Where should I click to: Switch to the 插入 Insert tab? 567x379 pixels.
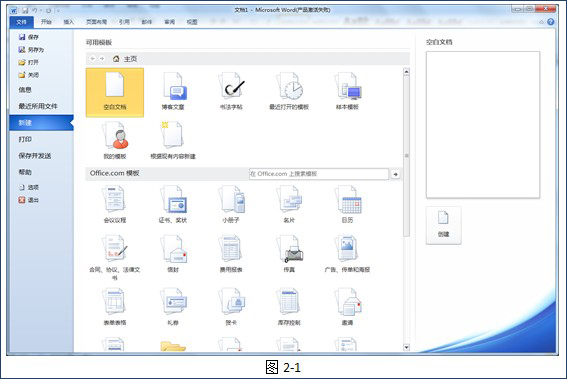point(68,22)
